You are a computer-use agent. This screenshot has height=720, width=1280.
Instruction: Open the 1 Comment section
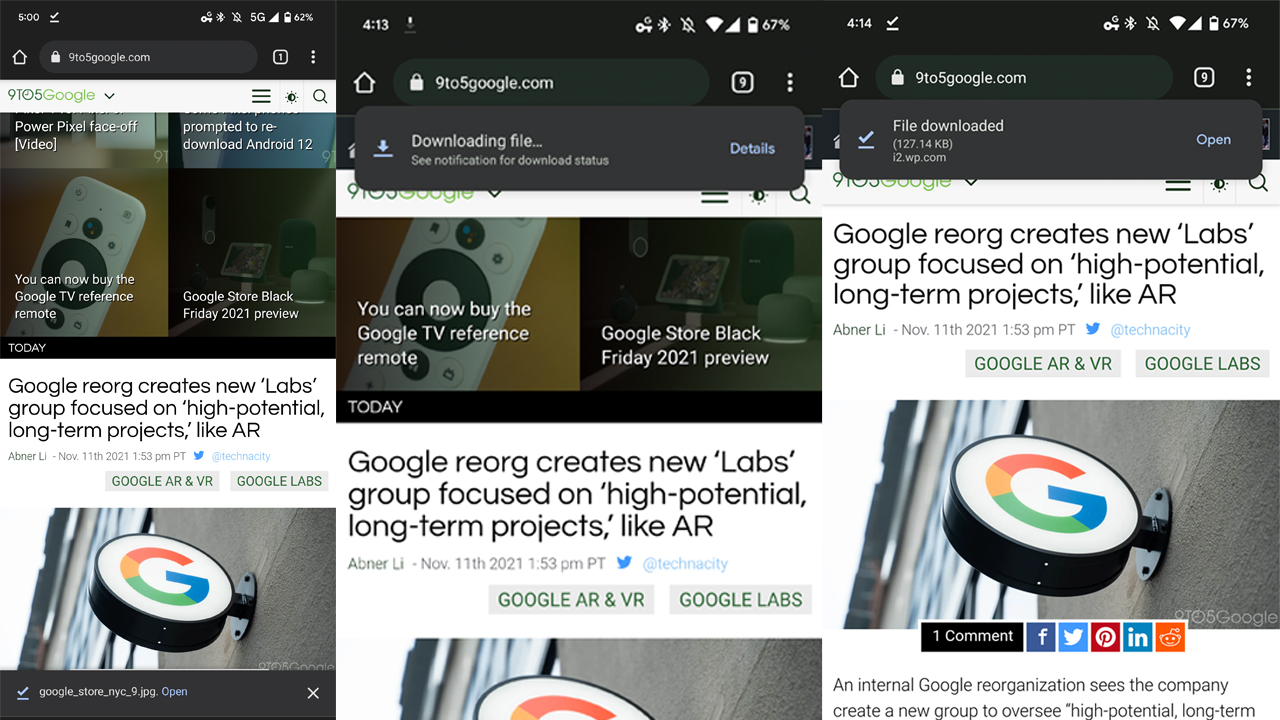[x=971, y=637]
